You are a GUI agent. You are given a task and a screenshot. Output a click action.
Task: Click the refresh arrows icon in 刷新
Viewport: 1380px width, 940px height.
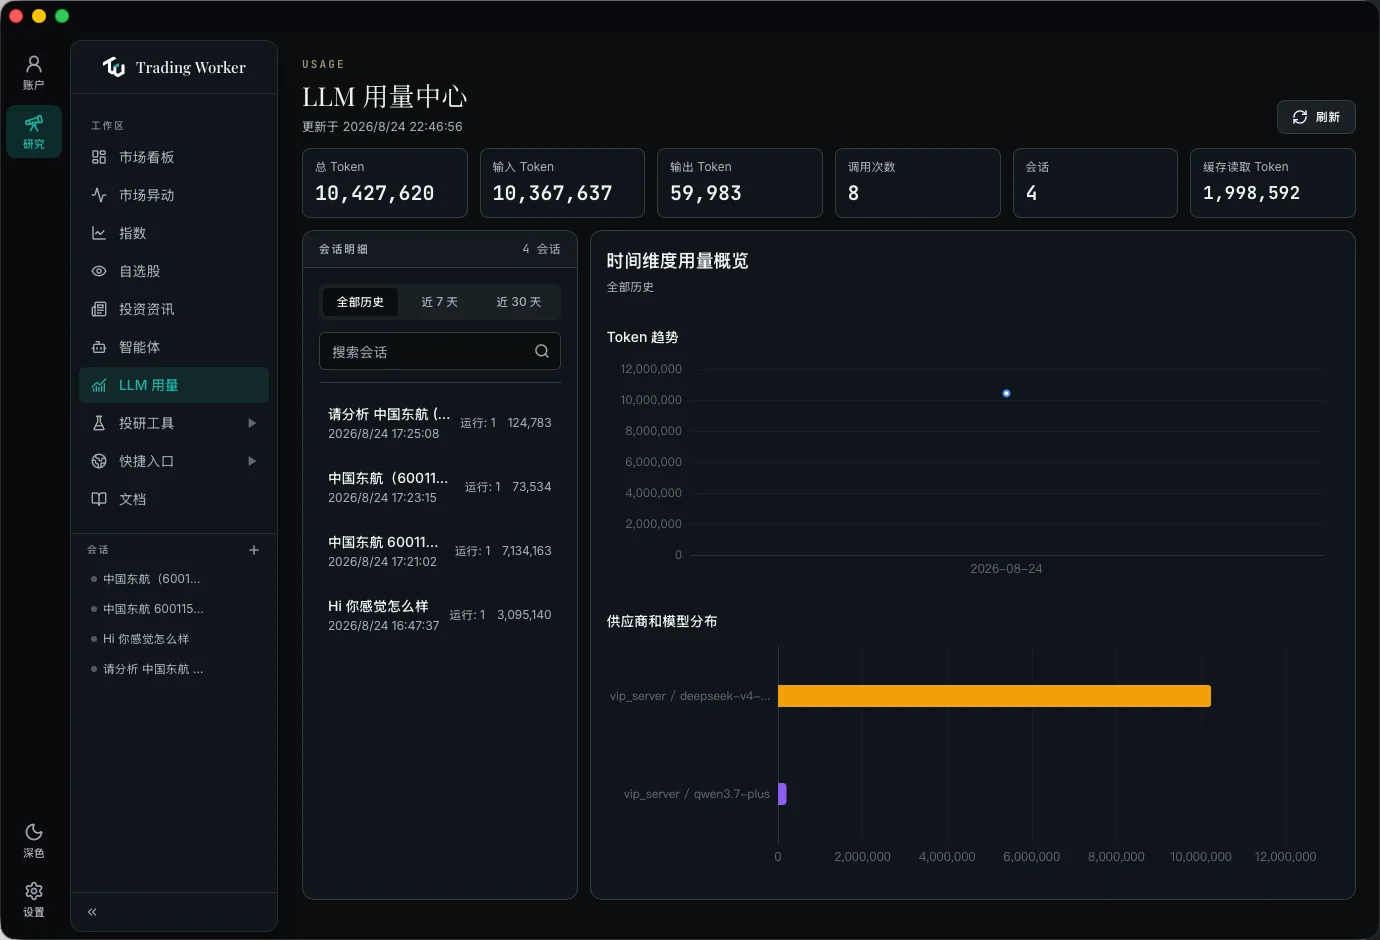pos(1300,117)
